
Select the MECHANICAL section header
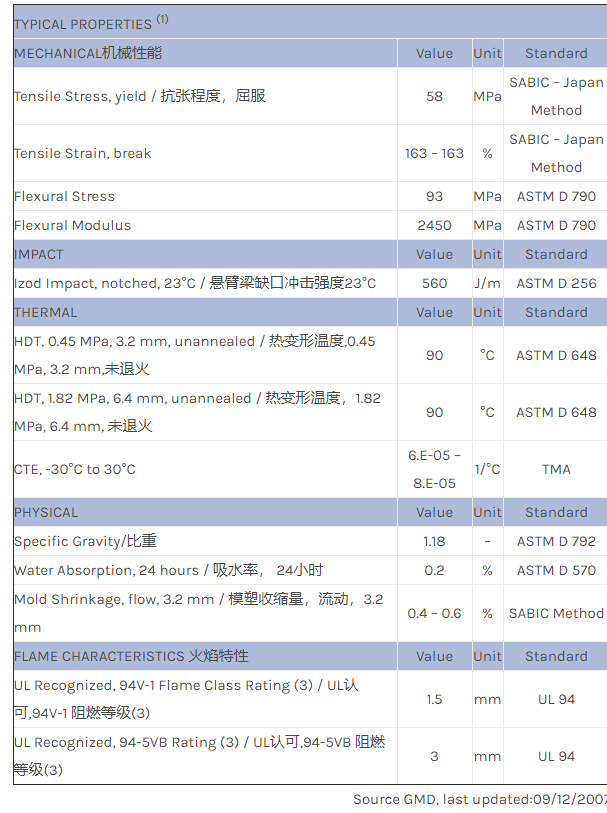tap(88, 53)
